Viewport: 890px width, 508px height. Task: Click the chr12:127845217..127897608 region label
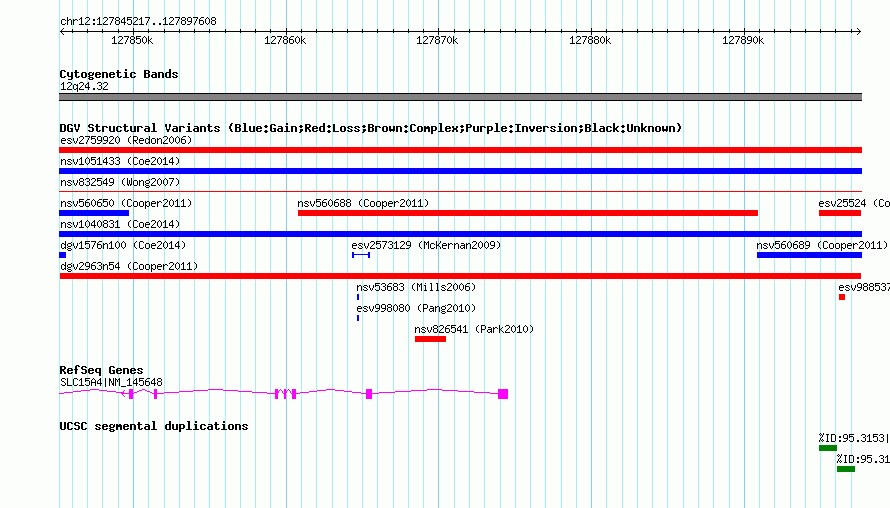(138, 21)
